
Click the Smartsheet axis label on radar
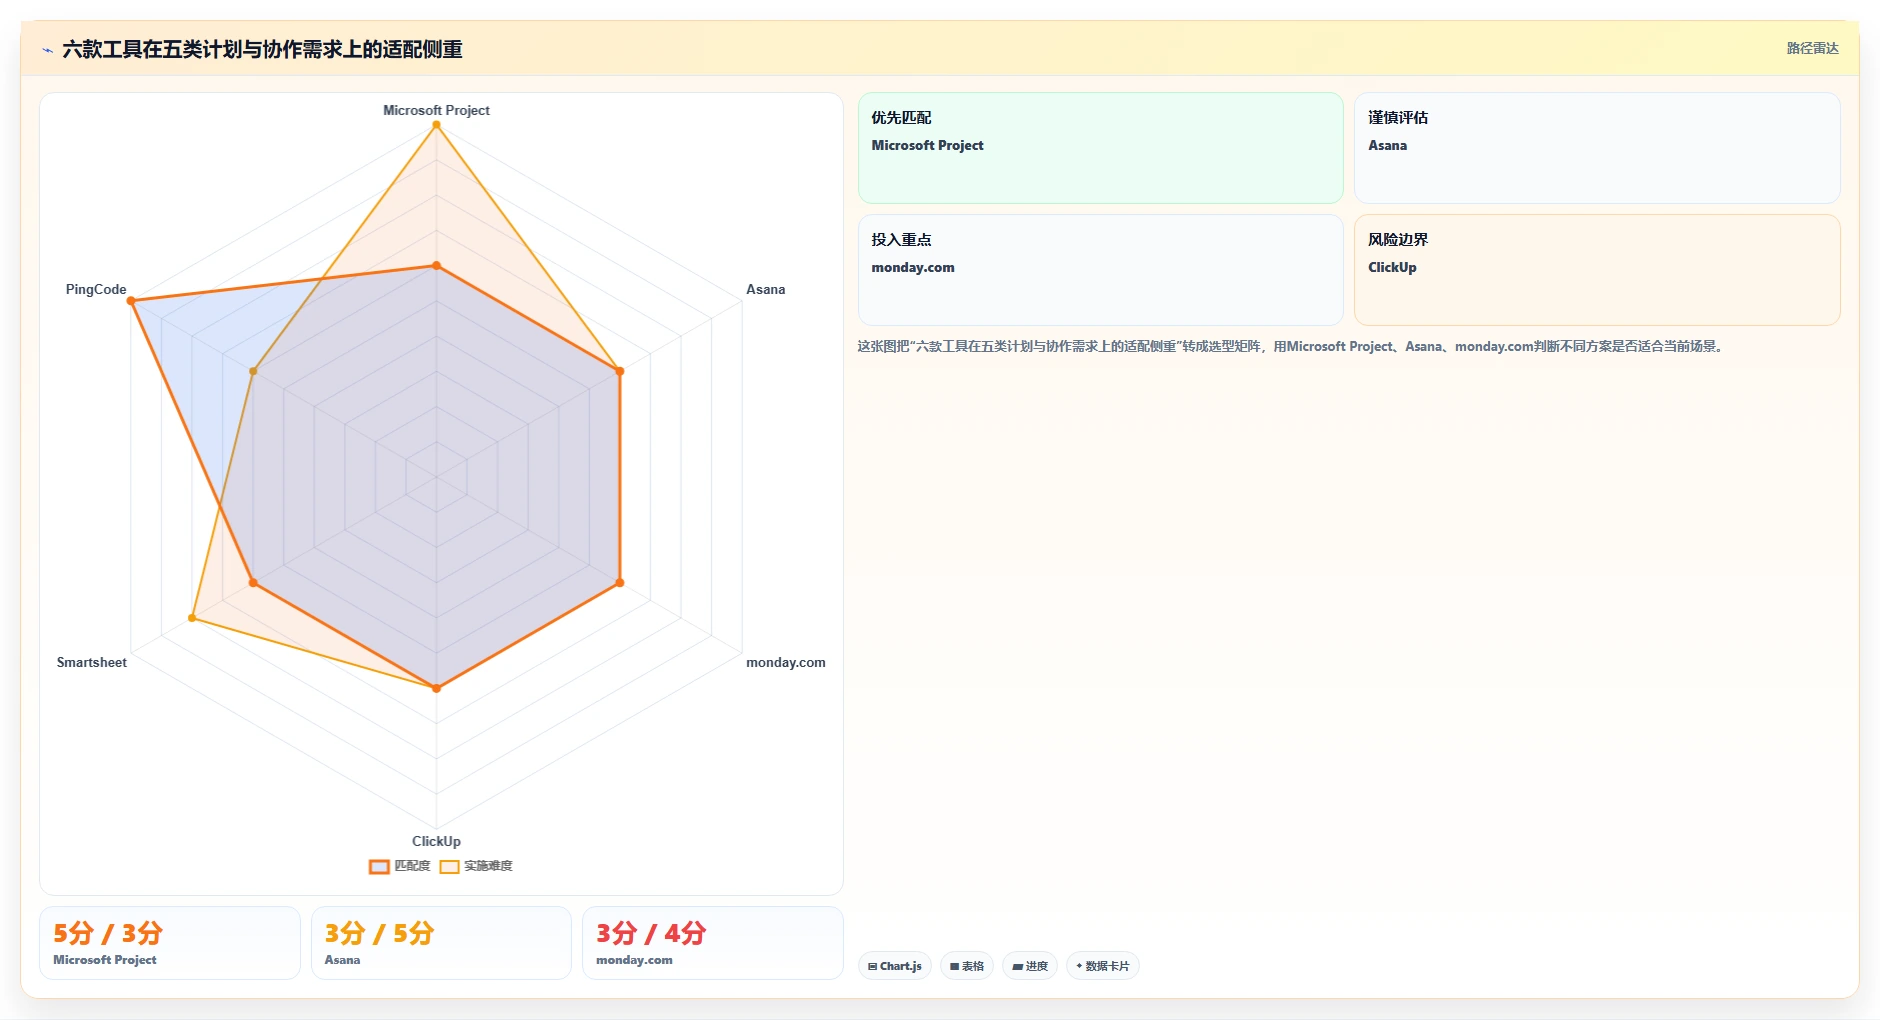coord(92,662)
